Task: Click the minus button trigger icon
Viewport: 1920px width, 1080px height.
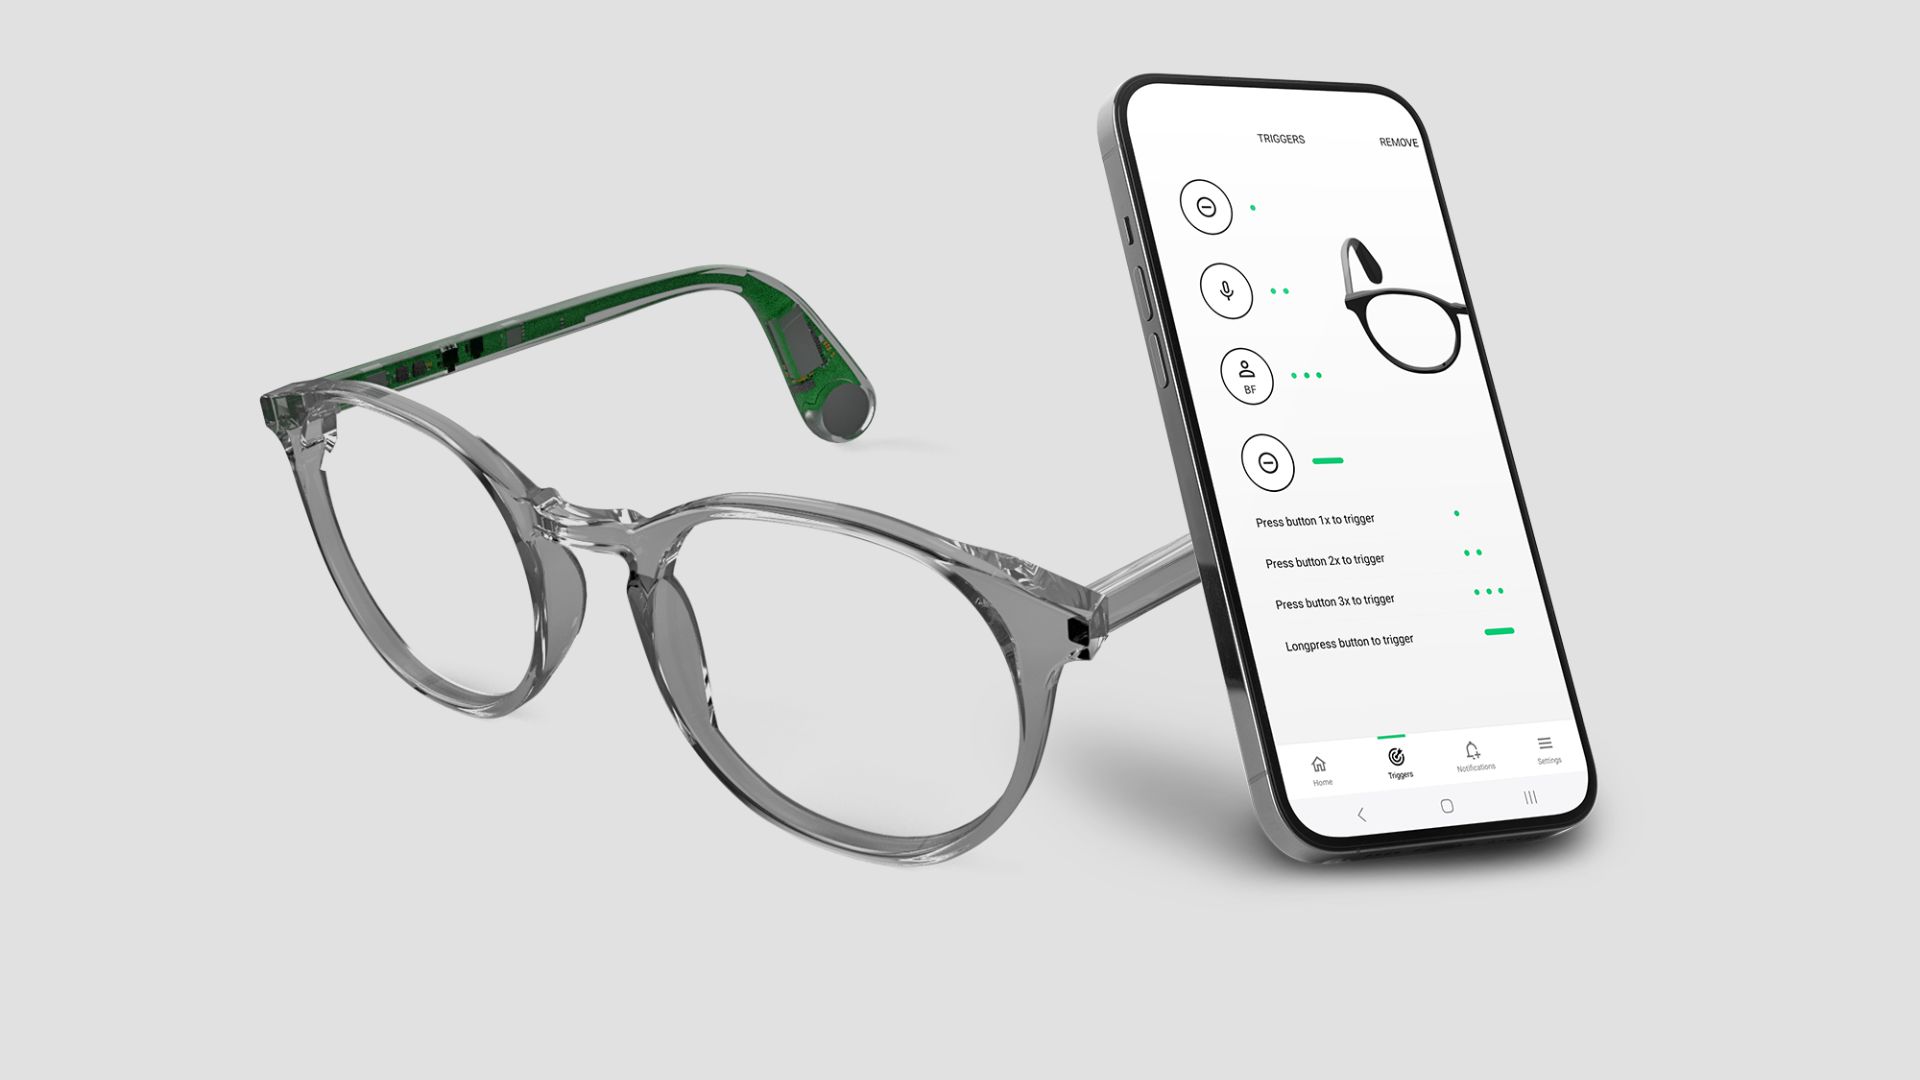Action: [x=1205, y=207]
